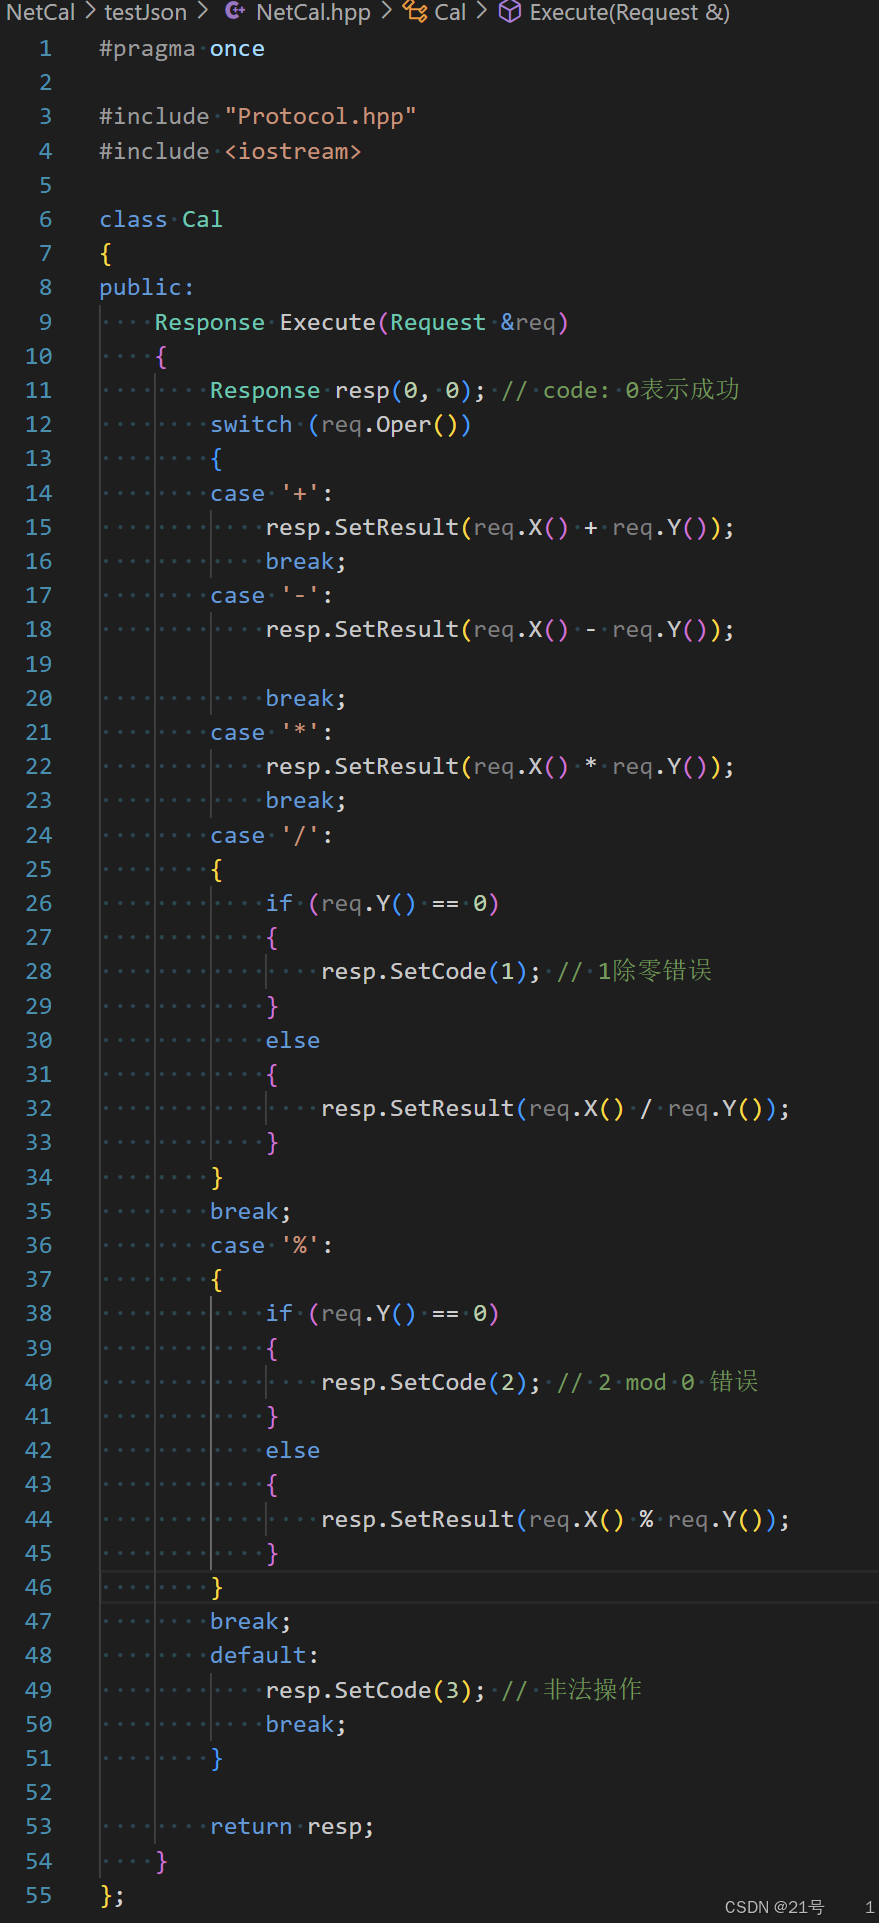Click "case '*':" label
879x1923 pixels.
271,733
